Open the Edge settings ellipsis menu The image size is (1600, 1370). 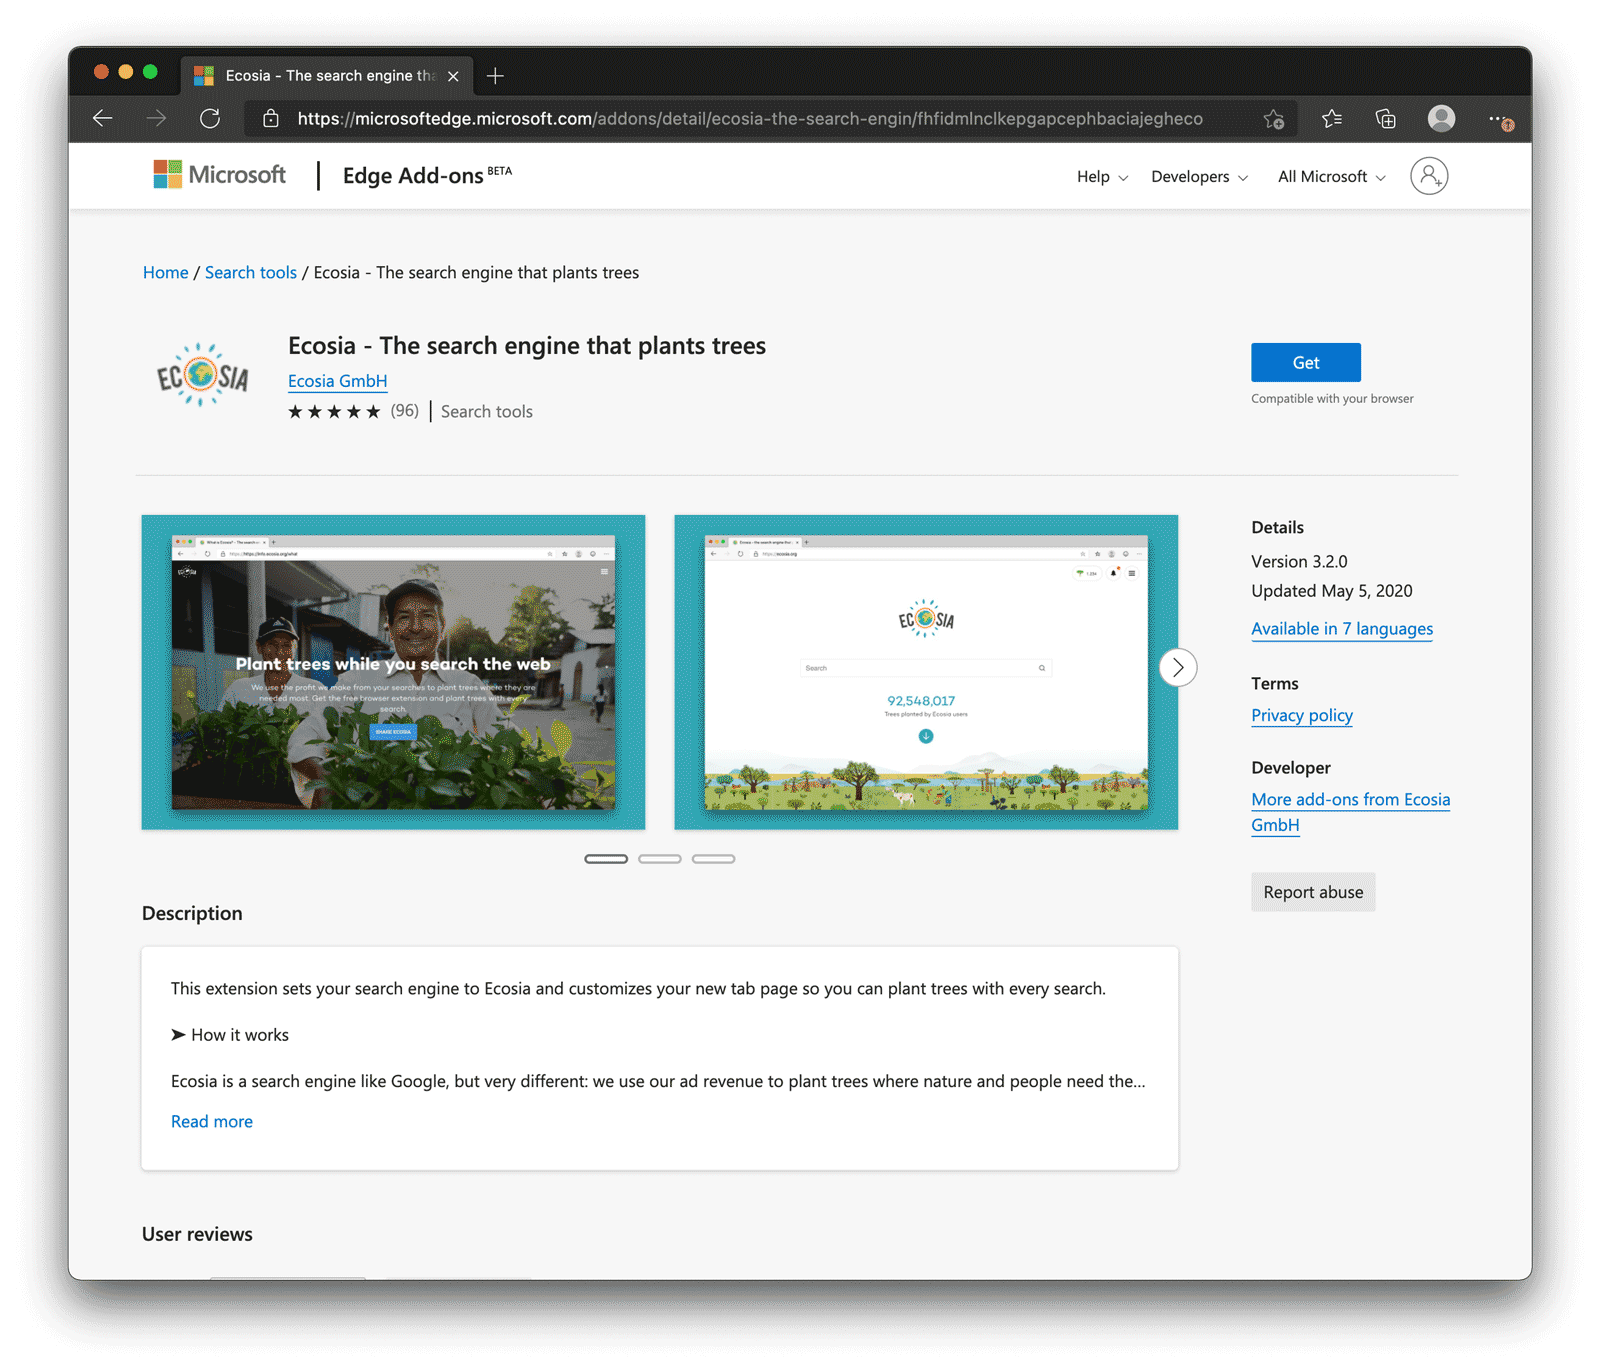(1500, 119)
